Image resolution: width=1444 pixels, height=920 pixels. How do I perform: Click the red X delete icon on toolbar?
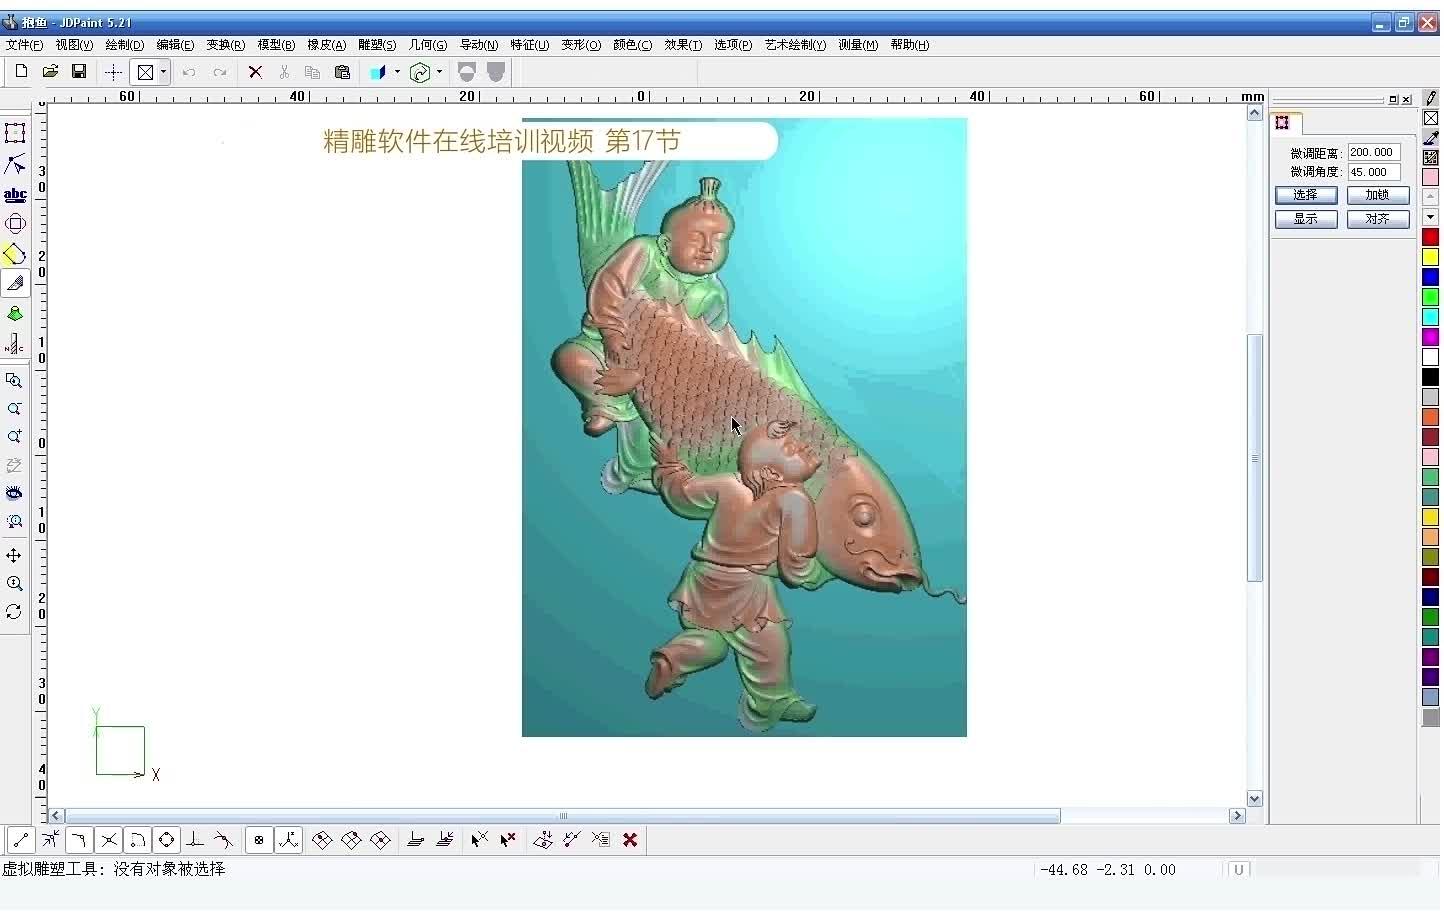[255, 71]
